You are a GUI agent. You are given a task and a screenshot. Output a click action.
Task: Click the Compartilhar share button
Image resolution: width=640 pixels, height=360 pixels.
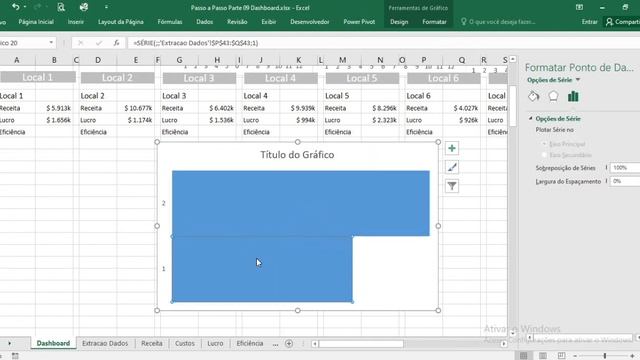[622, 22]
